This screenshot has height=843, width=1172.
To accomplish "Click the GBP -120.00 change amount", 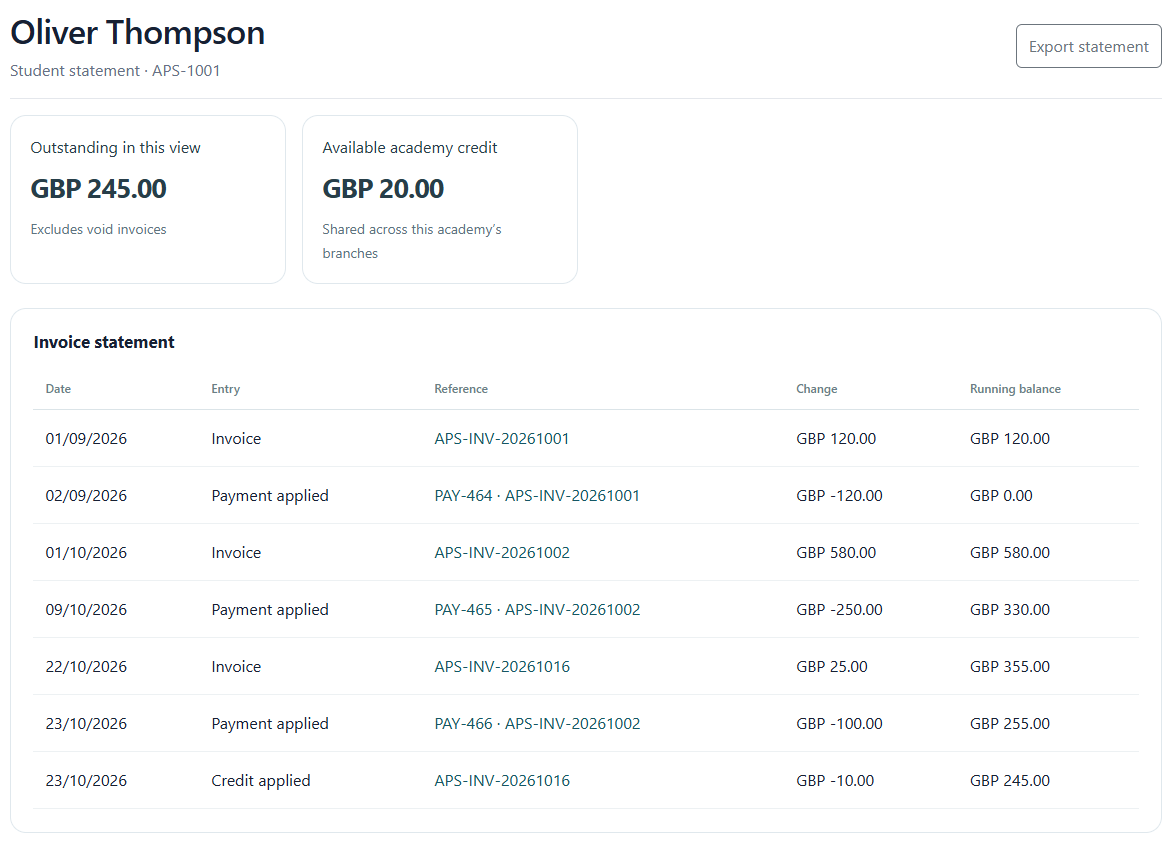I will point(839,495).
